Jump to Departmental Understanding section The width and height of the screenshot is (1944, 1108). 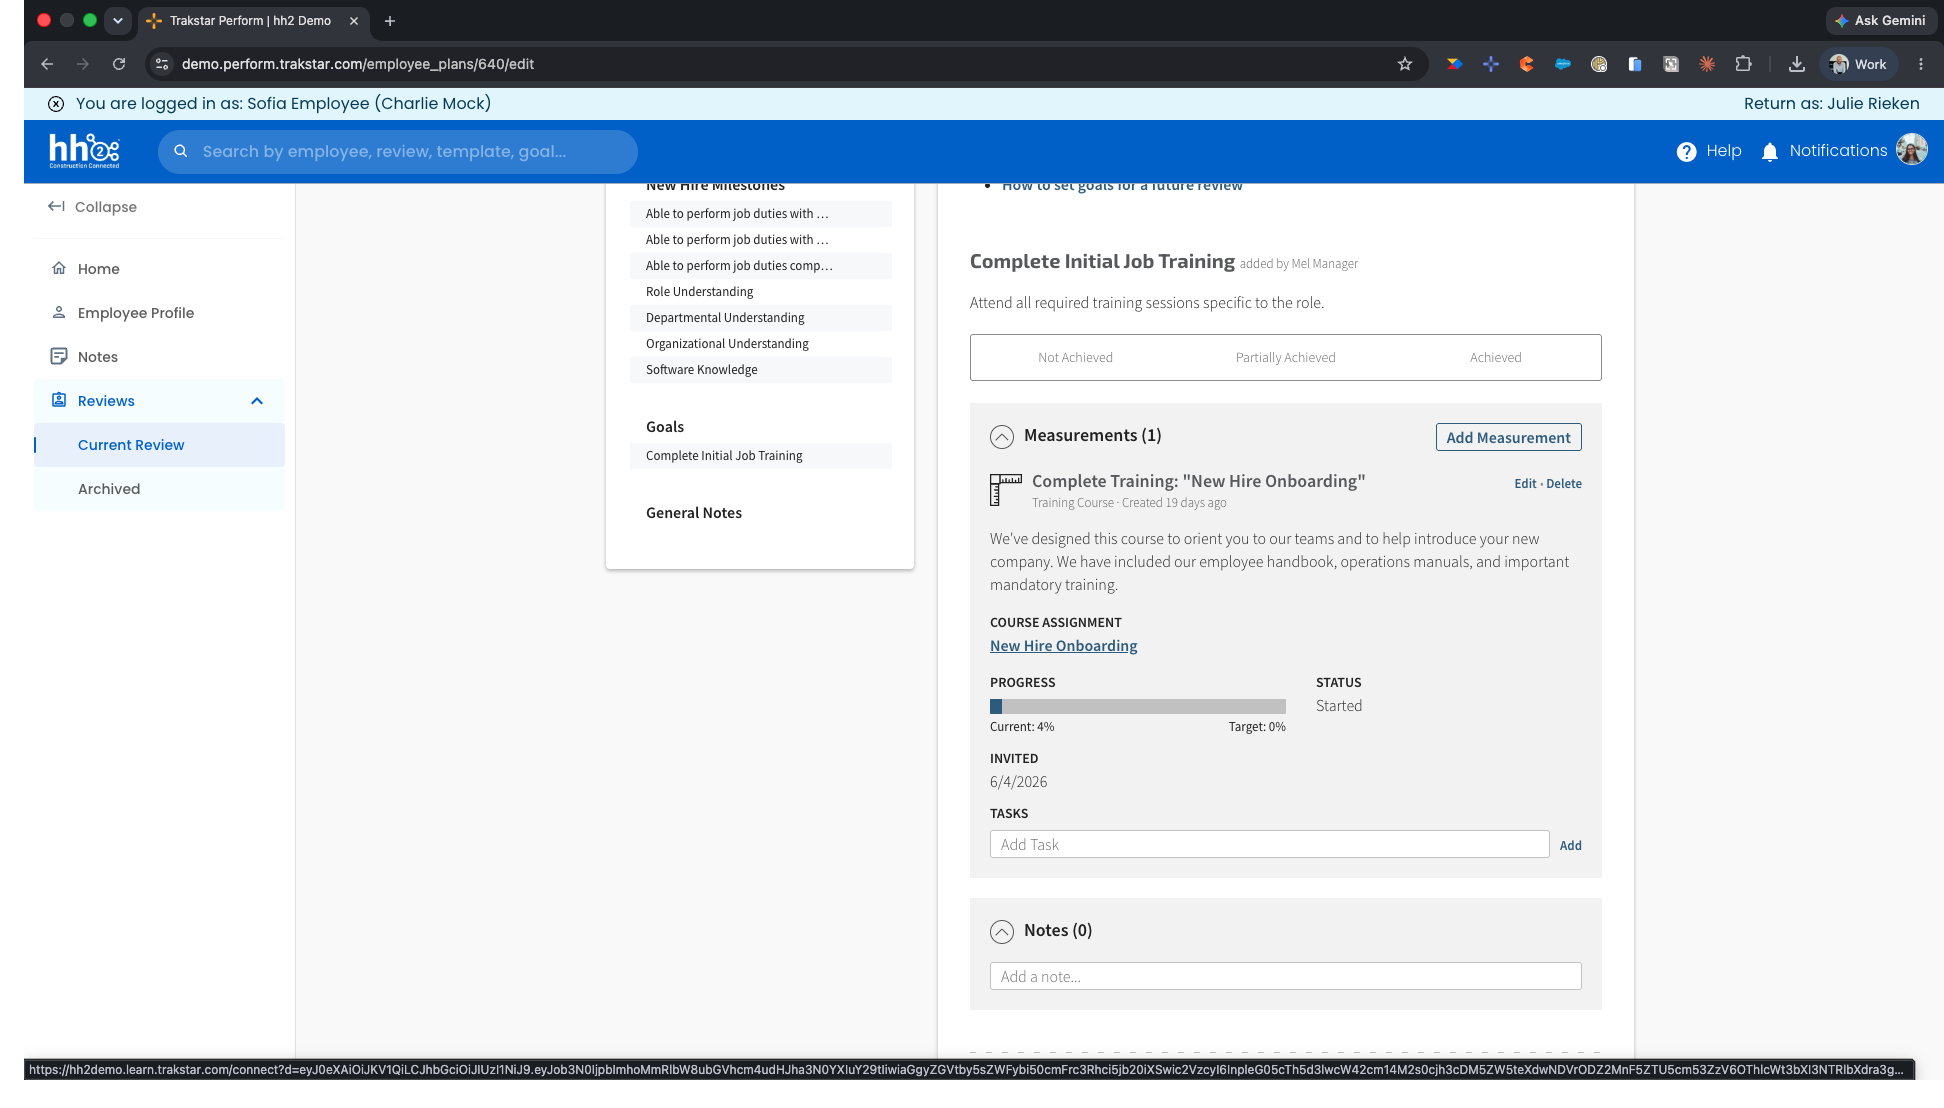760,318
